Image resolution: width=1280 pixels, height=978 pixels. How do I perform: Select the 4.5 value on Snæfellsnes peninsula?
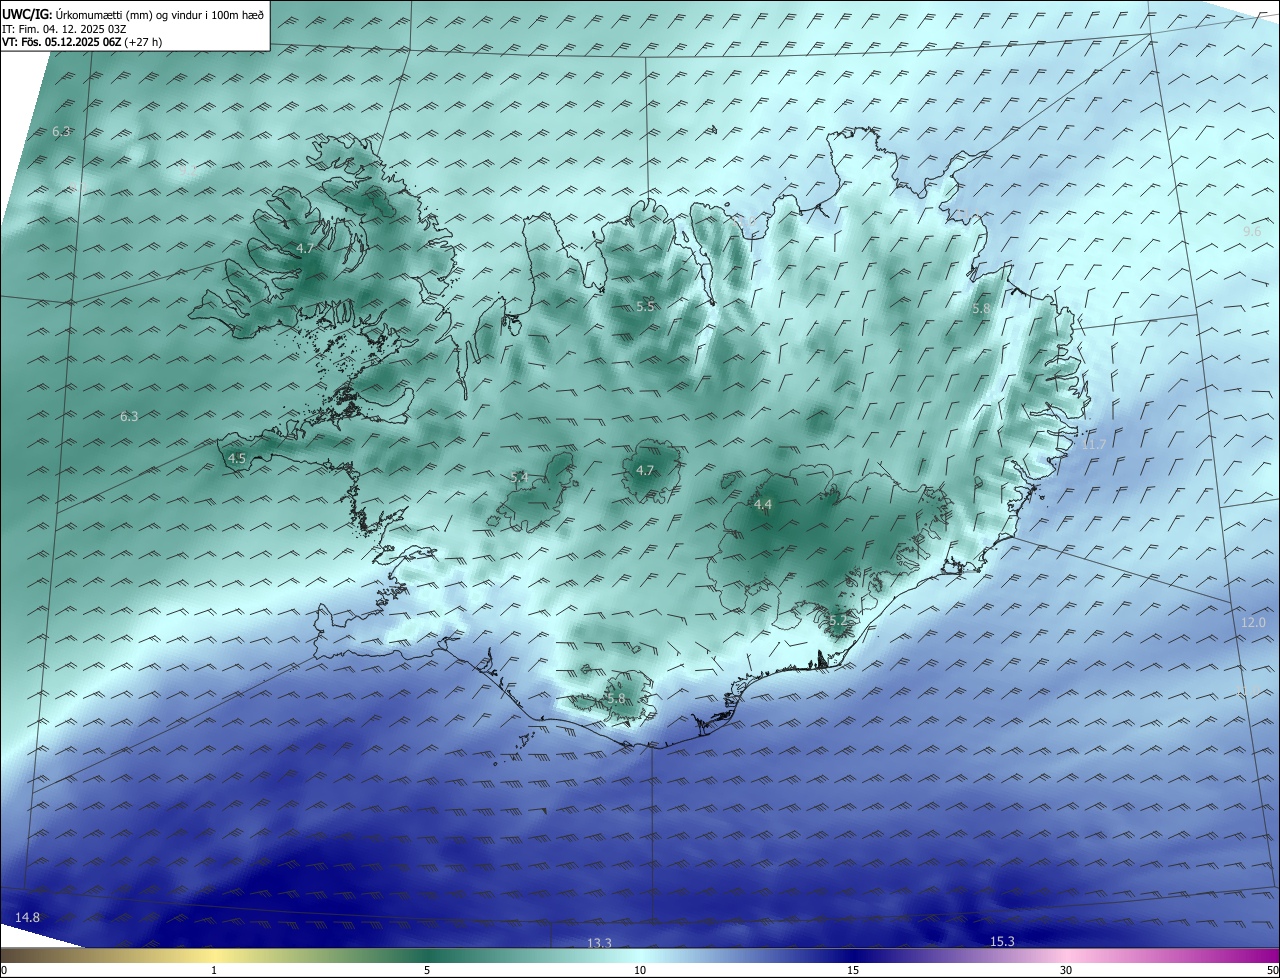[237, 458]
